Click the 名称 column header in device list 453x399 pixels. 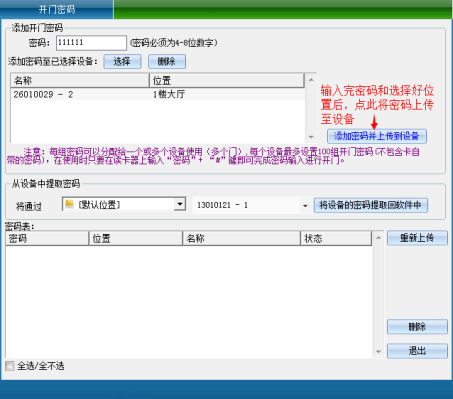click(80, 81)
